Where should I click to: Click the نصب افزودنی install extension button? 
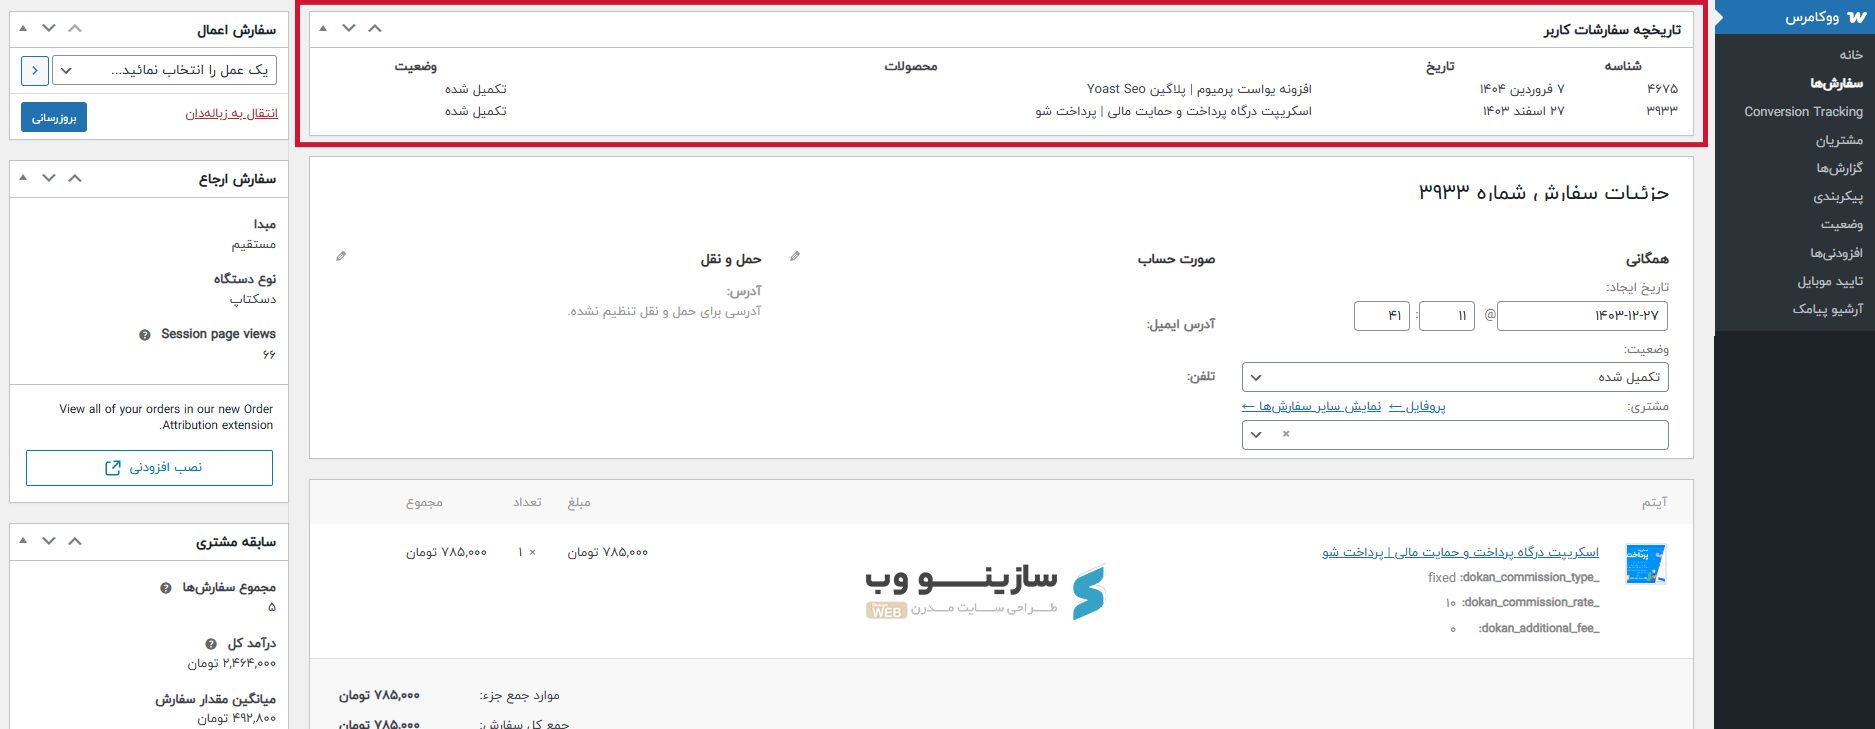click(x=149, y=467)
